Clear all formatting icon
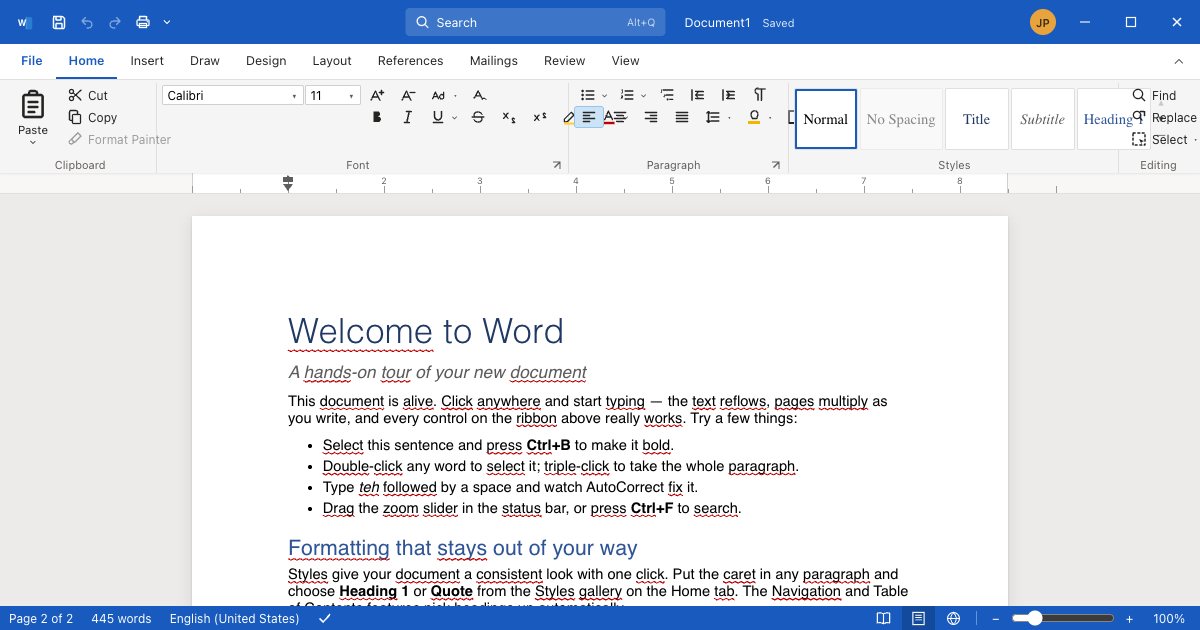The width and height of the screenshot is (1200, 630). 479,95
